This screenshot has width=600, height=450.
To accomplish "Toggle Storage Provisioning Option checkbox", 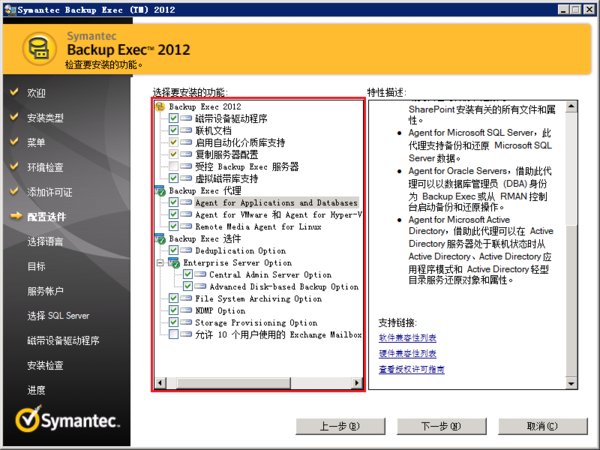I will [x=173, y=322].
